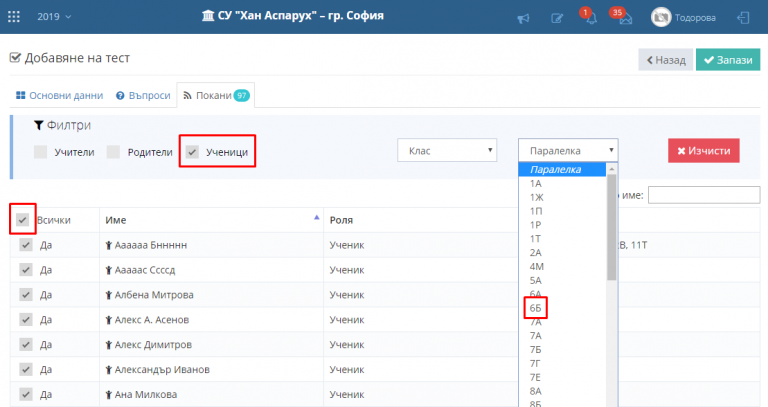Viewport: 768px width, 407px height.
Task: Switch to the Основни данни tab
Action: [x=60, y=96]
